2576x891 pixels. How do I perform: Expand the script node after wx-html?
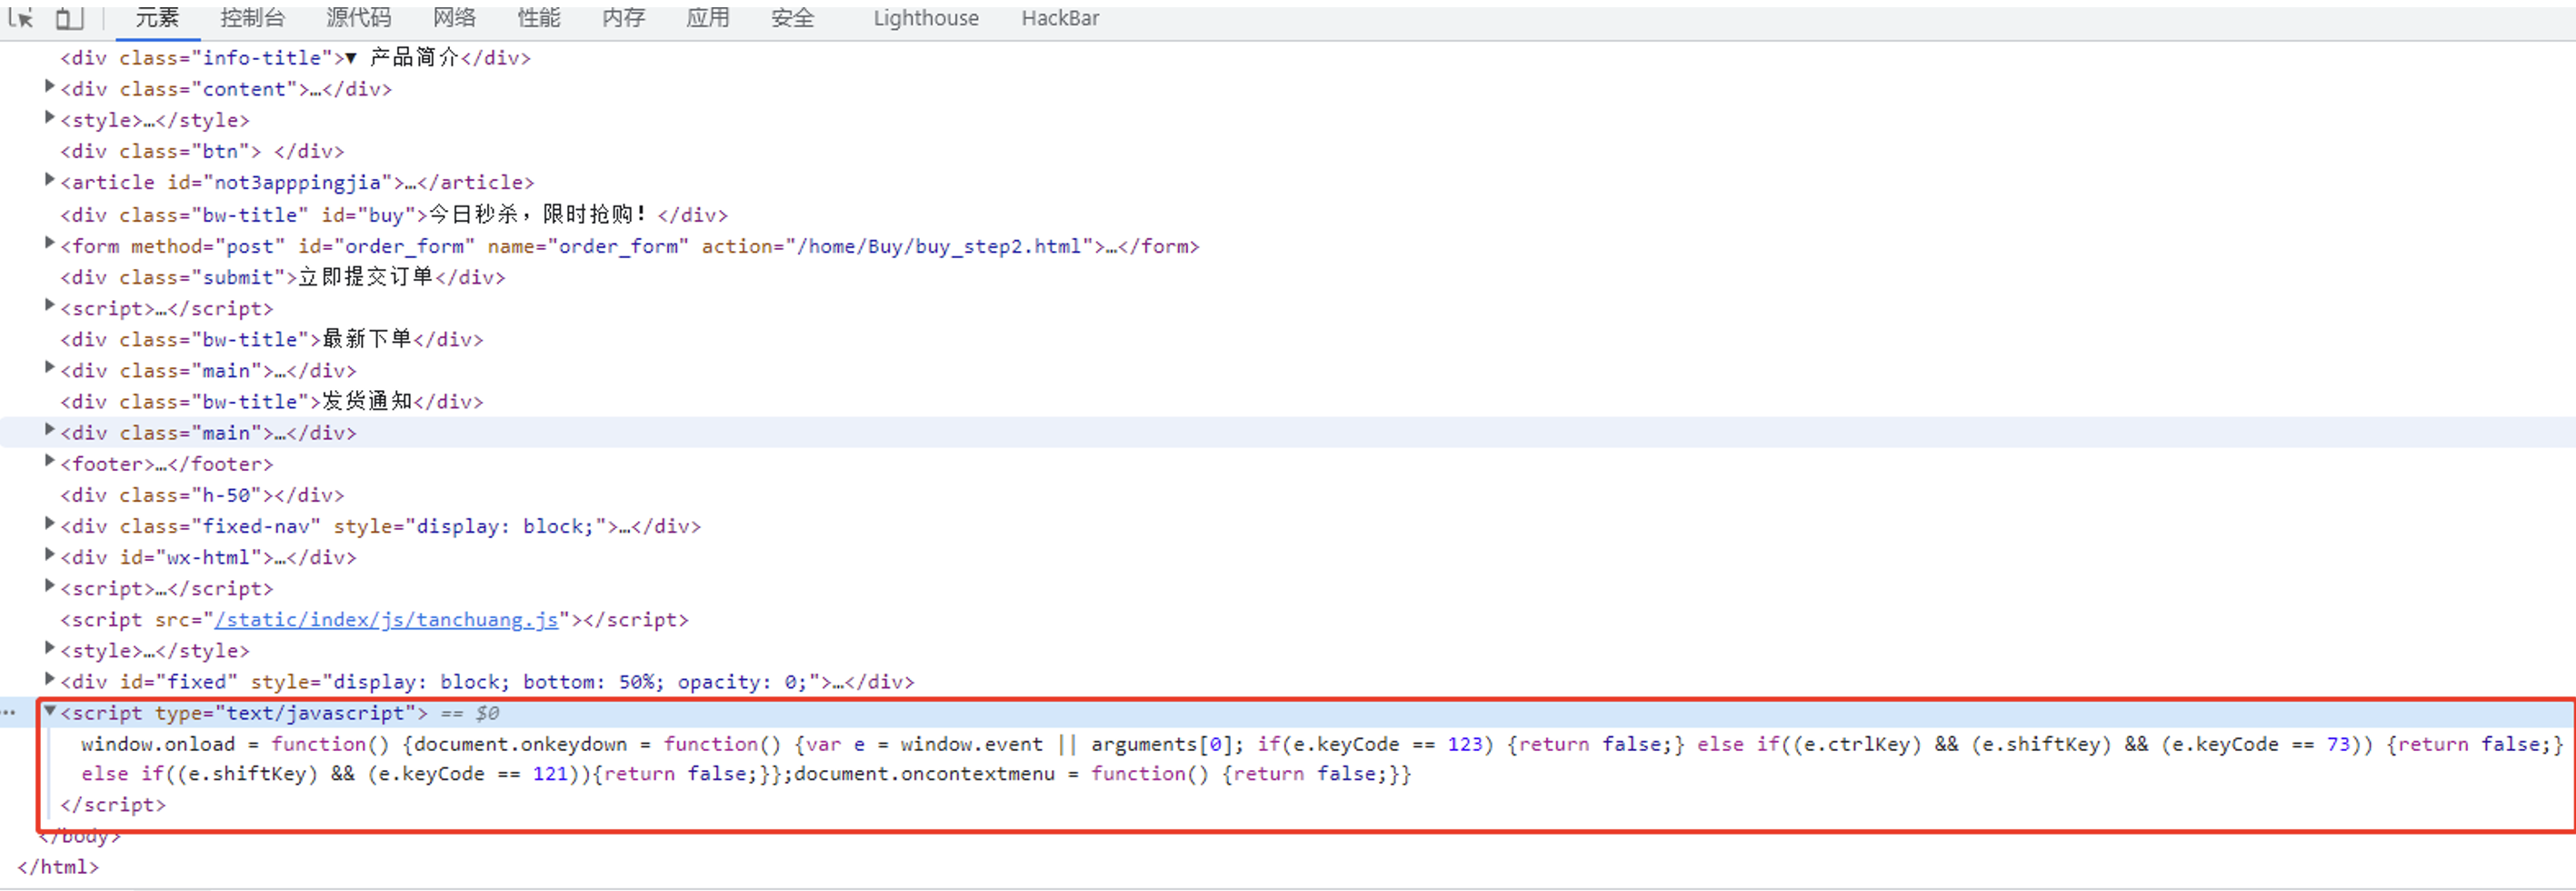pos(49,586)
